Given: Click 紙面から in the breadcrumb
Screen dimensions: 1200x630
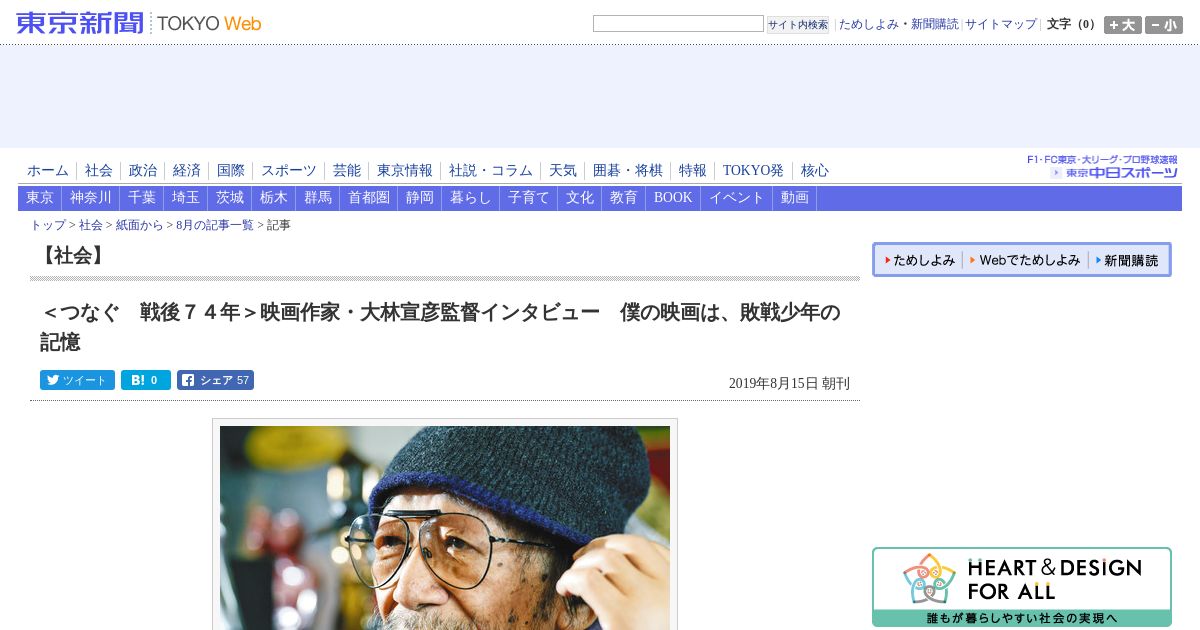Looking at the screenshot, I should [139, 226].
